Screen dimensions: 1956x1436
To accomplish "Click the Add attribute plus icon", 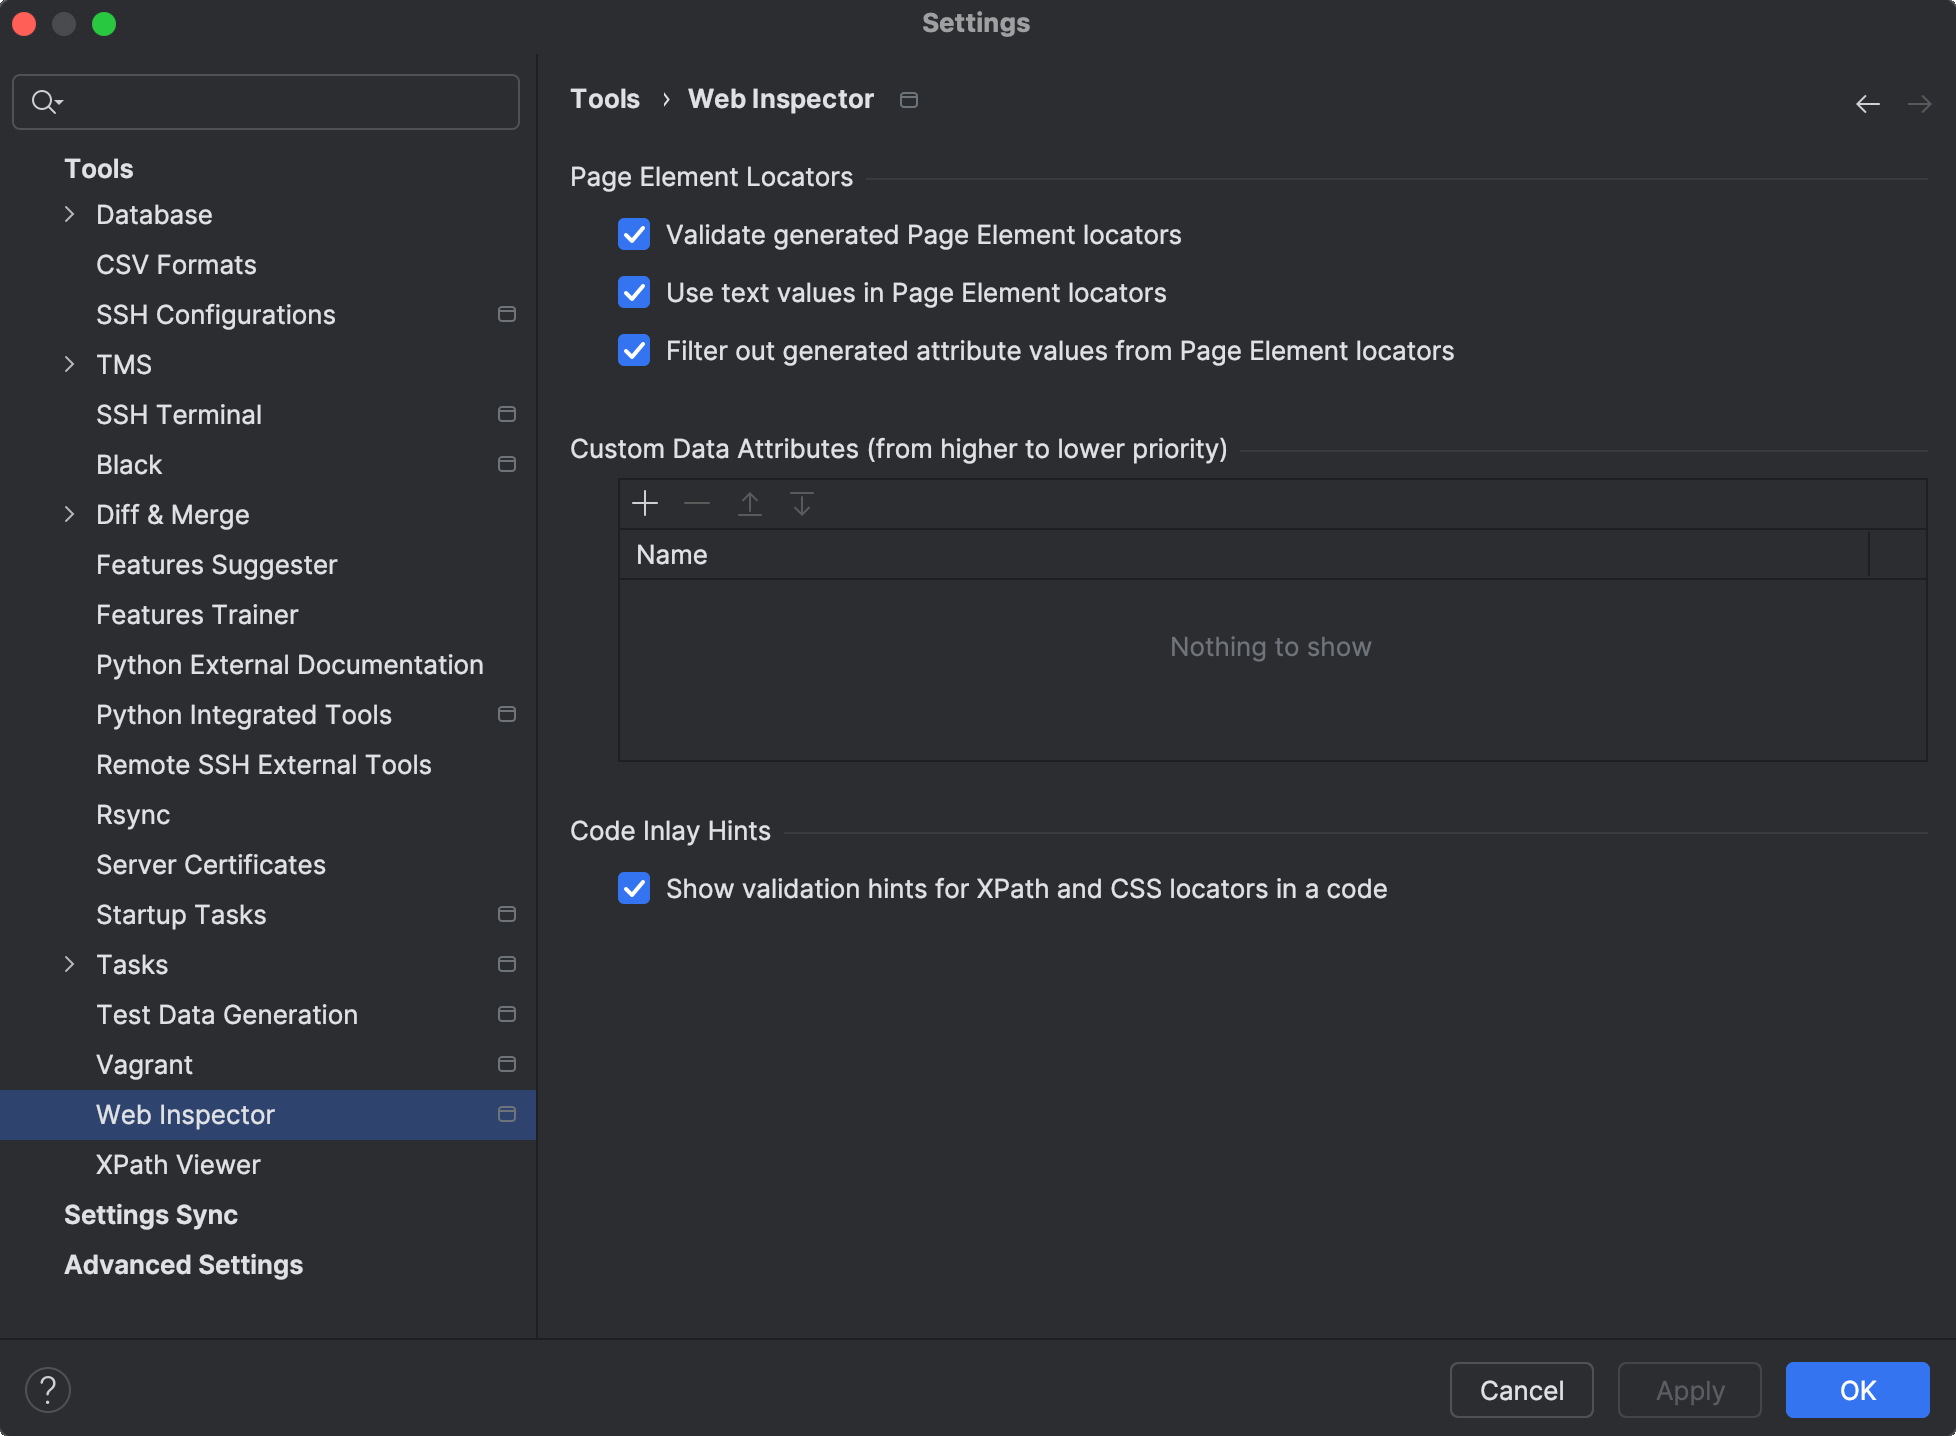I will [x=645, y=503].
